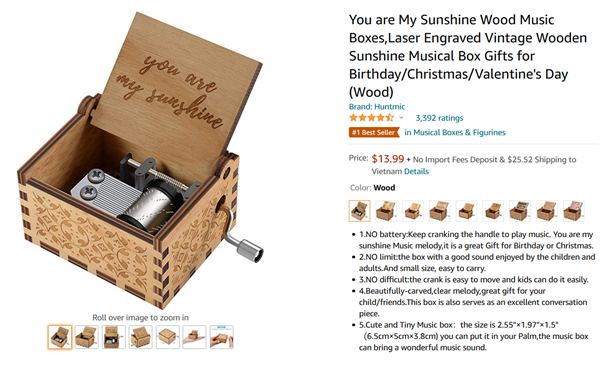The height and width of the screenshot is (370, 611).
Task: Select the first product image thumbnail
Action: pyautogui.click(x=60, y=337)
